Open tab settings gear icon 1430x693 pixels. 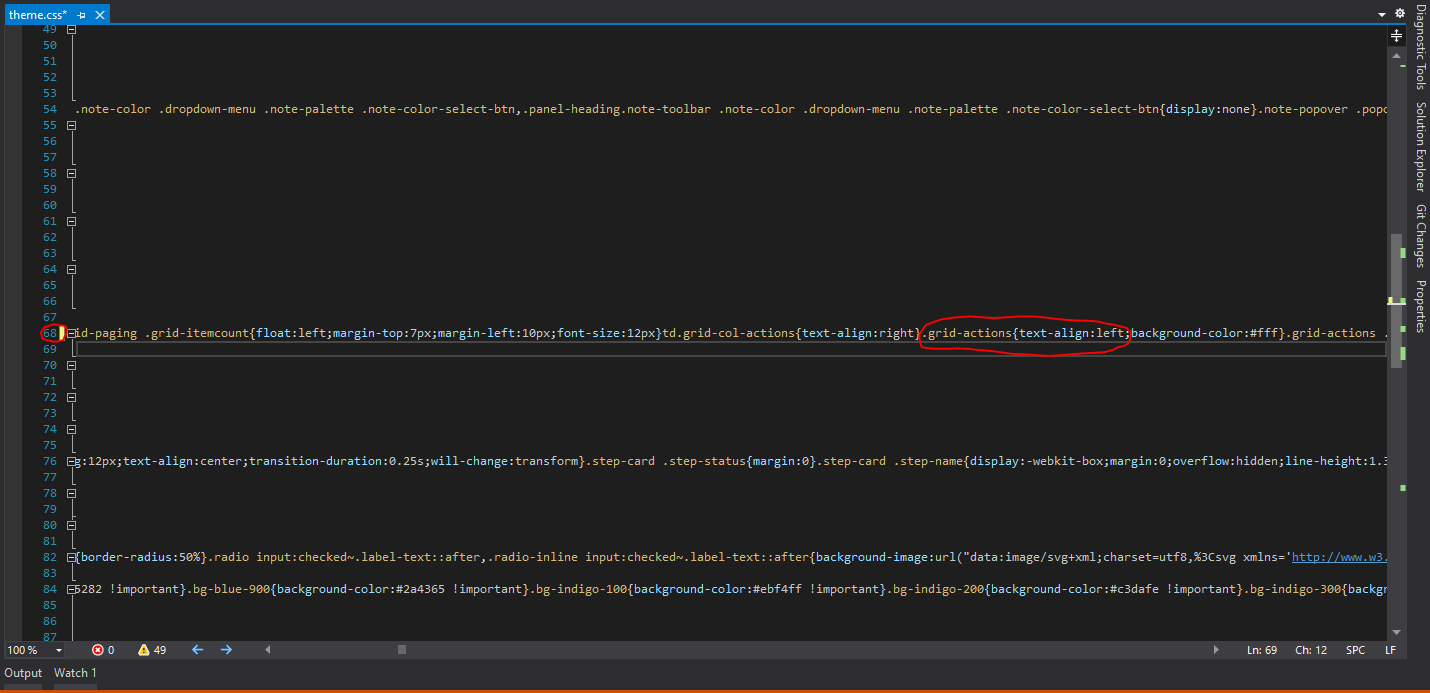tap(1400, 13)
